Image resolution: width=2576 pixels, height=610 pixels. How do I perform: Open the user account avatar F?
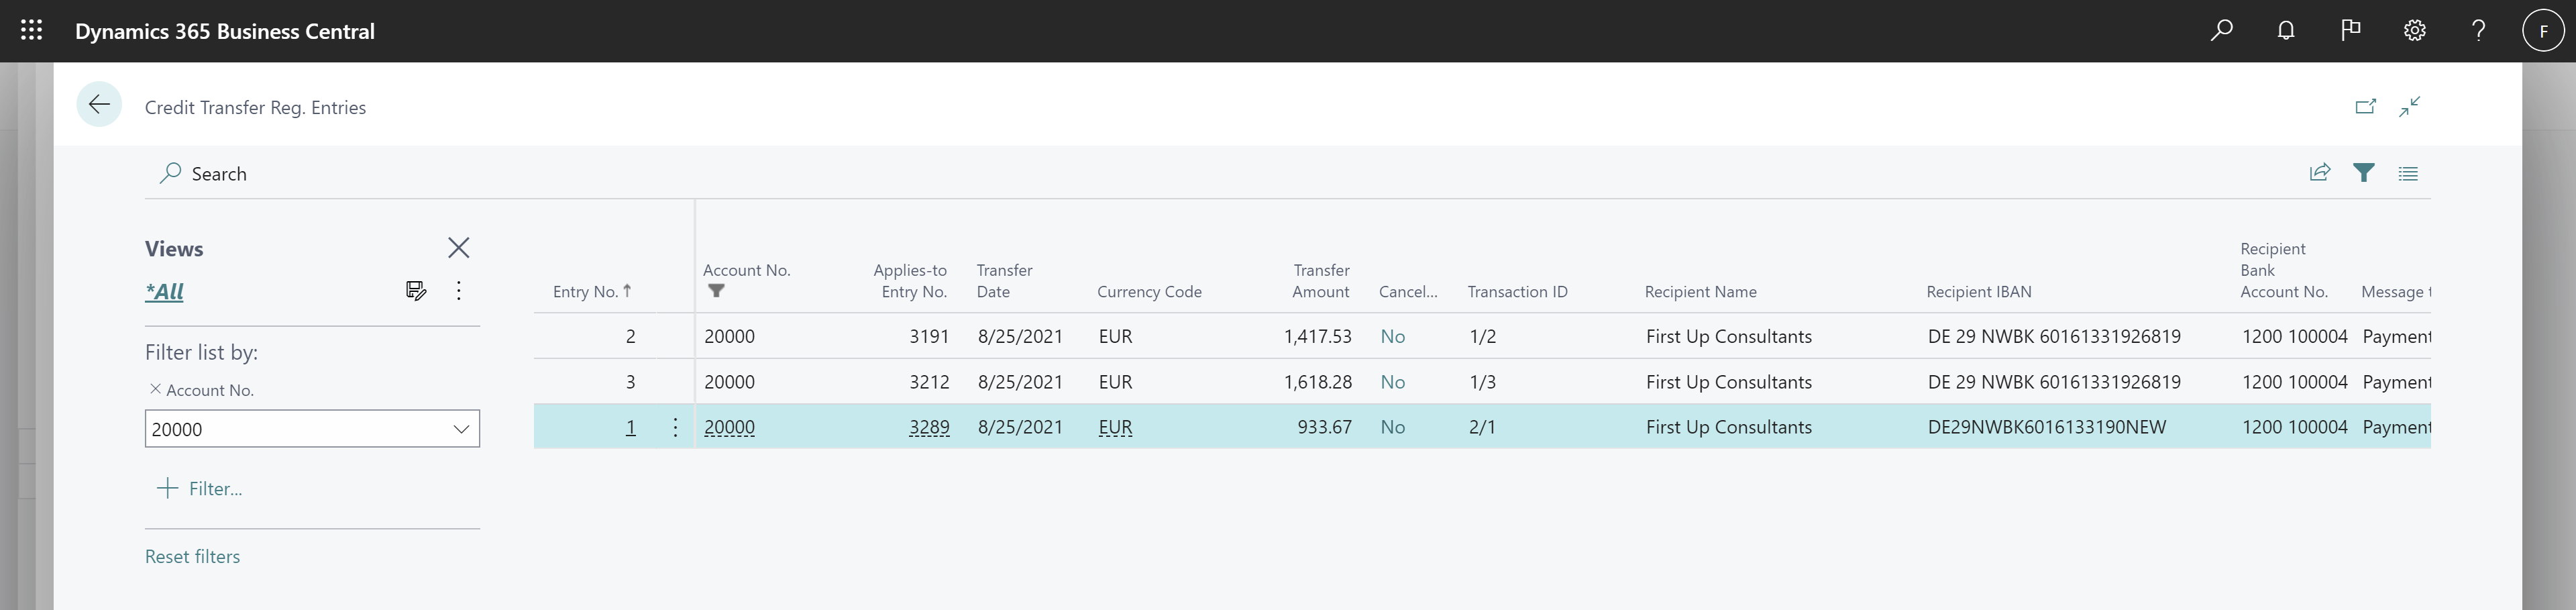pos(2543,30)
